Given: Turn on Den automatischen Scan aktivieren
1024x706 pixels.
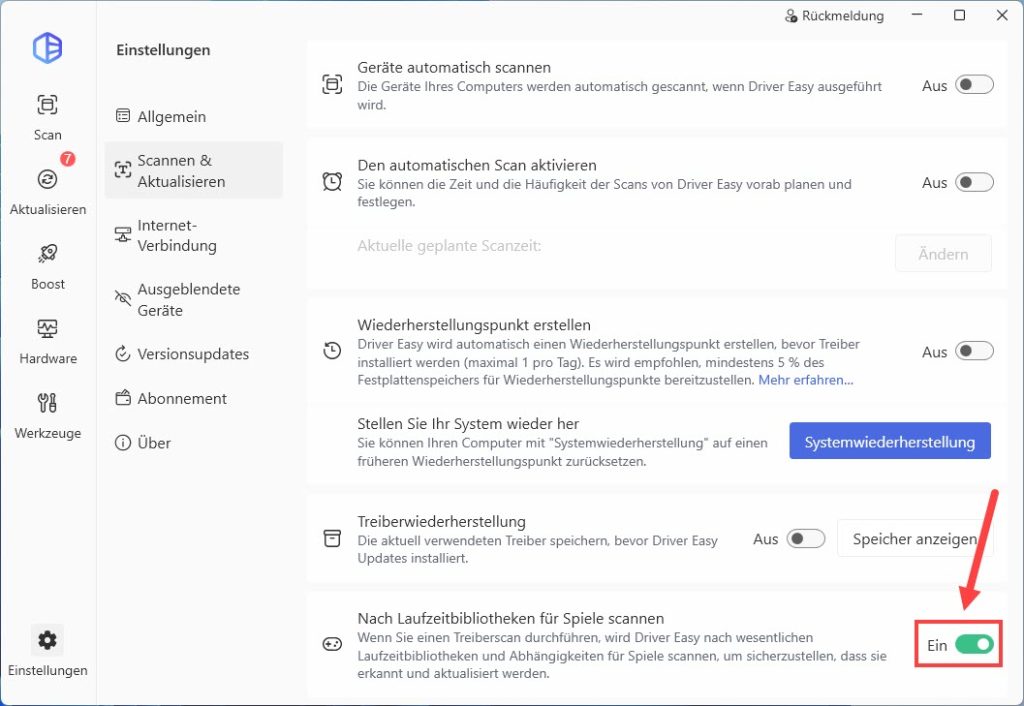Looking at the screenshot, I should pyautogui.click(x=974, y=182).
